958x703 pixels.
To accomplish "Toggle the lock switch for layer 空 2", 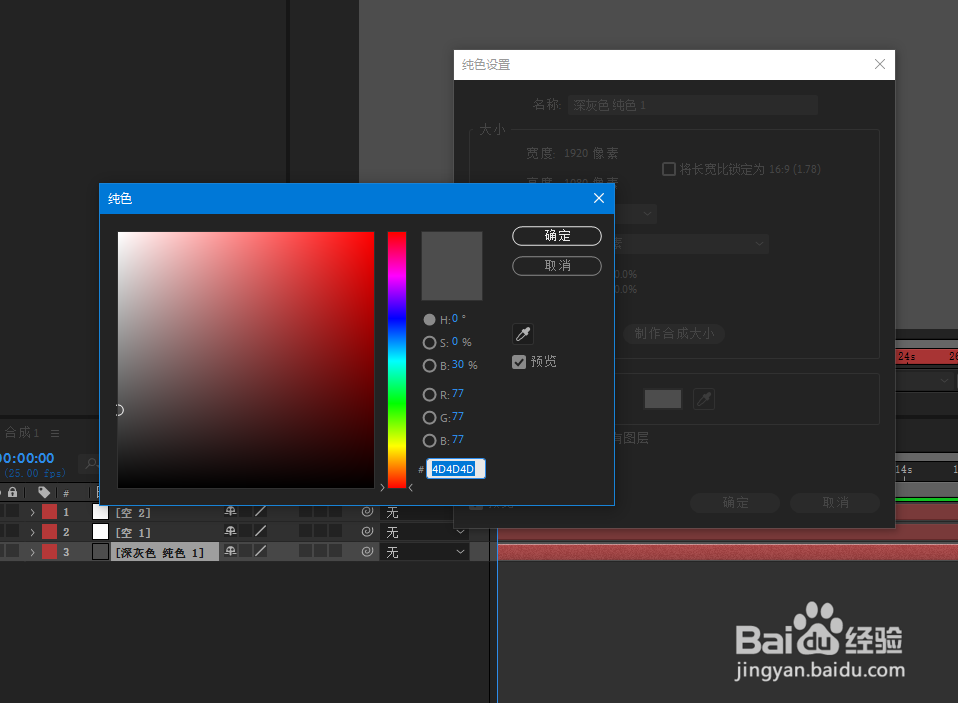I will coord(13,512).
